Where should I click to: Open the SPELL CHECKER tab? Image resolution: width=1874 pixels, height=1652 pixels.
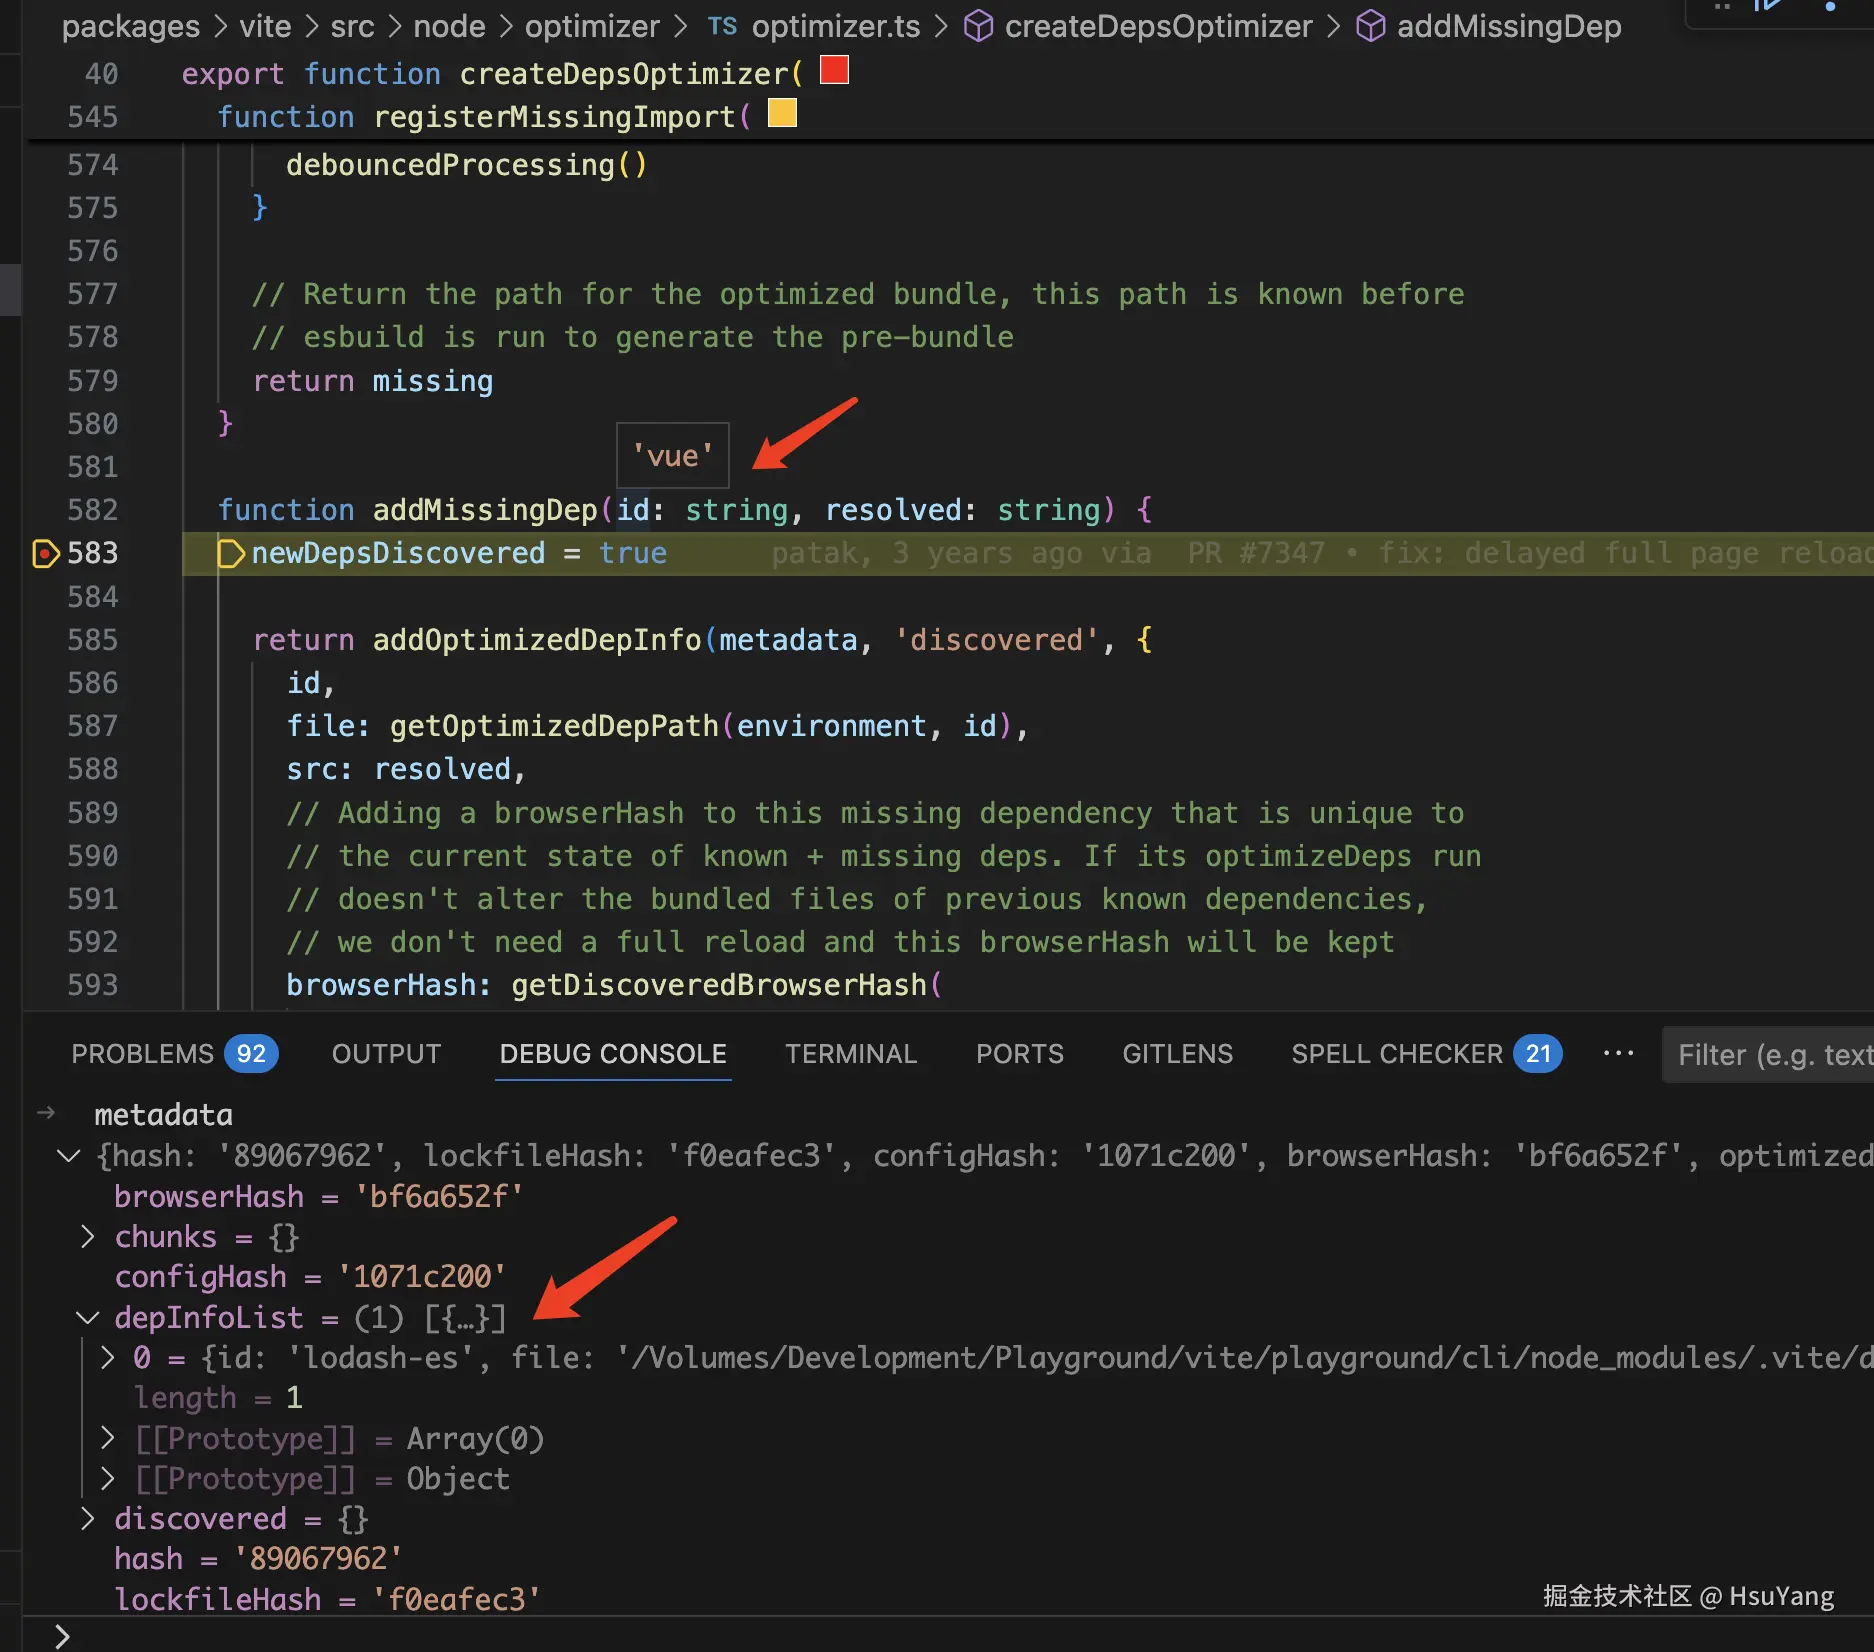[1426, 1054]
